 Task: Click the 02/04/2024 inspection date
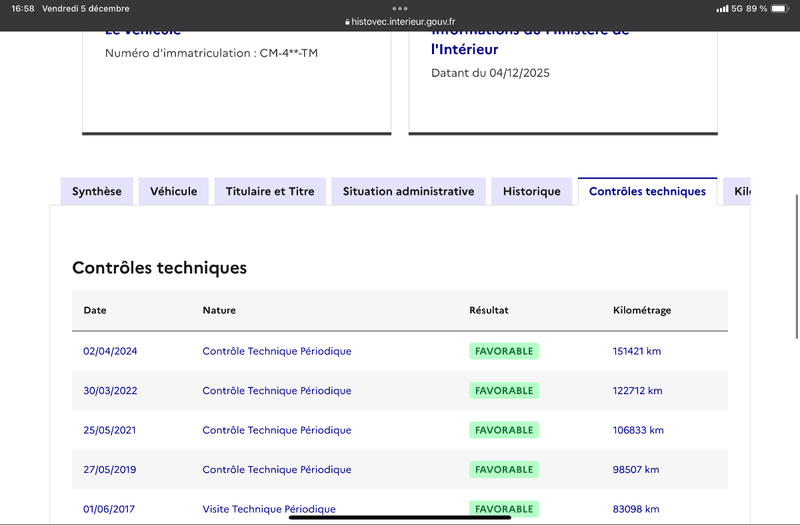[110, 351]
